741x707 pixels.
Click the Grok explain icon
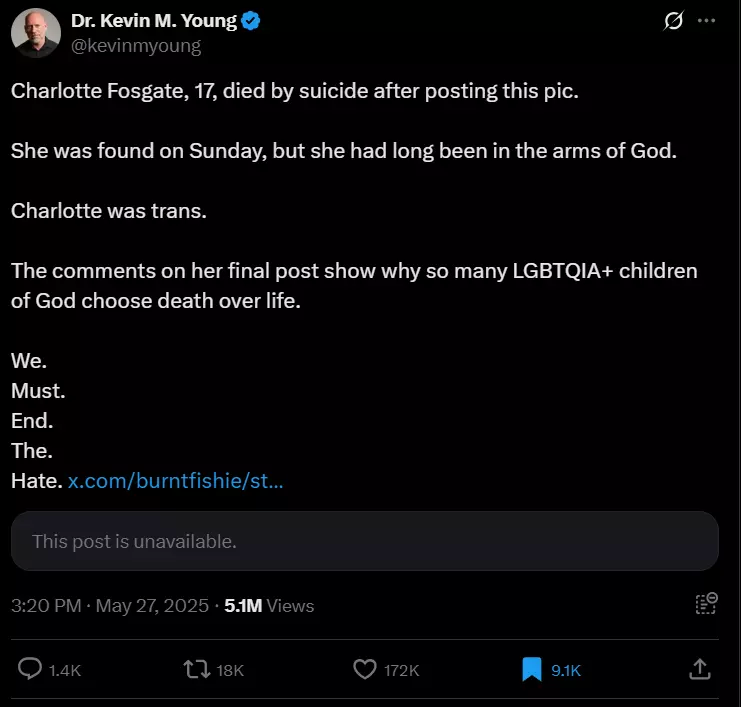674,21
